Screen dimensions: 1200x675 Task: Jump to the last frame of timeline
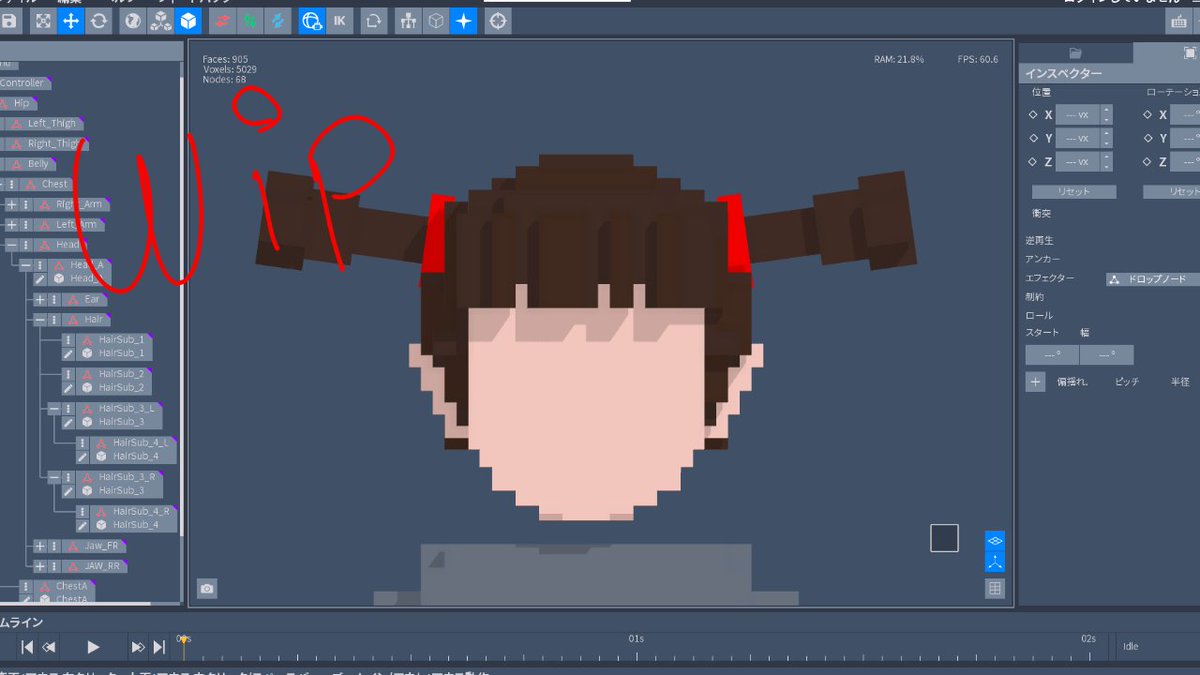click(x=159, y=647)
